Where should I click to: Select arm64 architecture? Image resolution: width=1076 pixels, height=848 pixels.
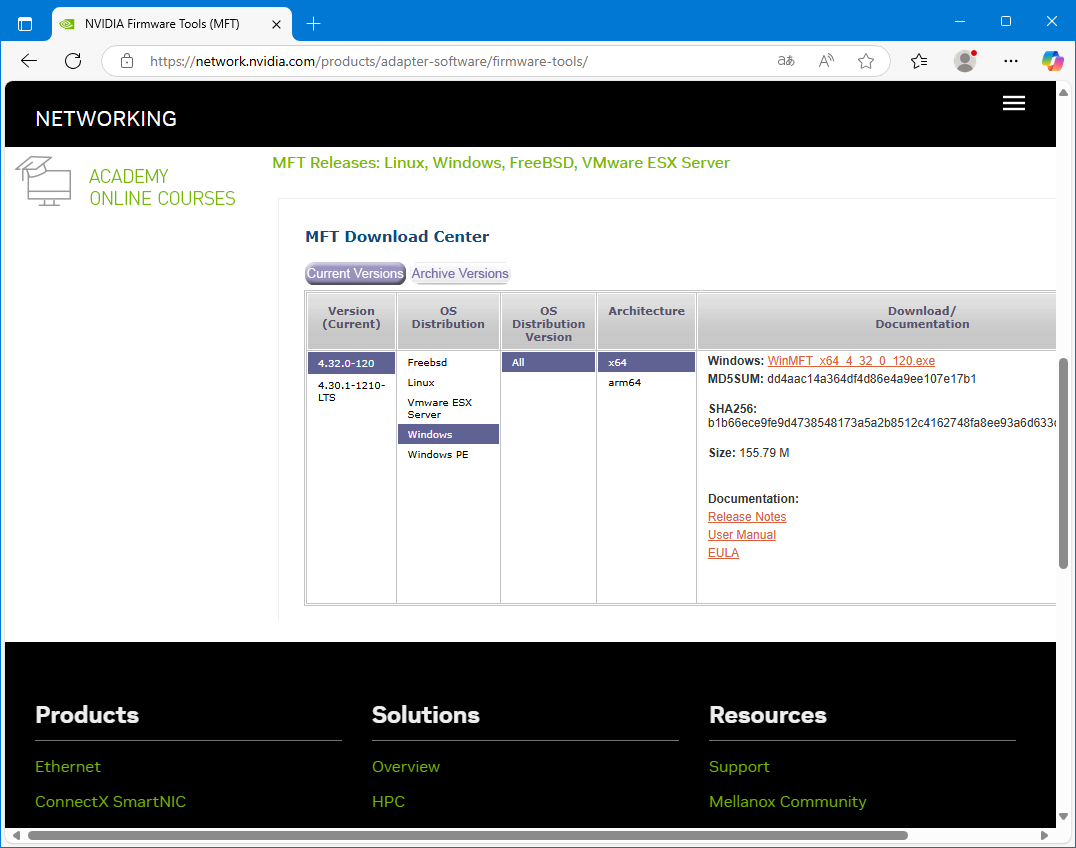coord(625,383)
